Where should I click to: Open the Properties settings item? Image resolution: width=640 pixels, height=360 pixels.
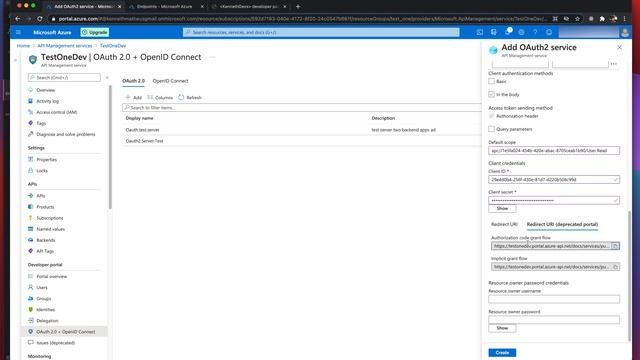47,160
